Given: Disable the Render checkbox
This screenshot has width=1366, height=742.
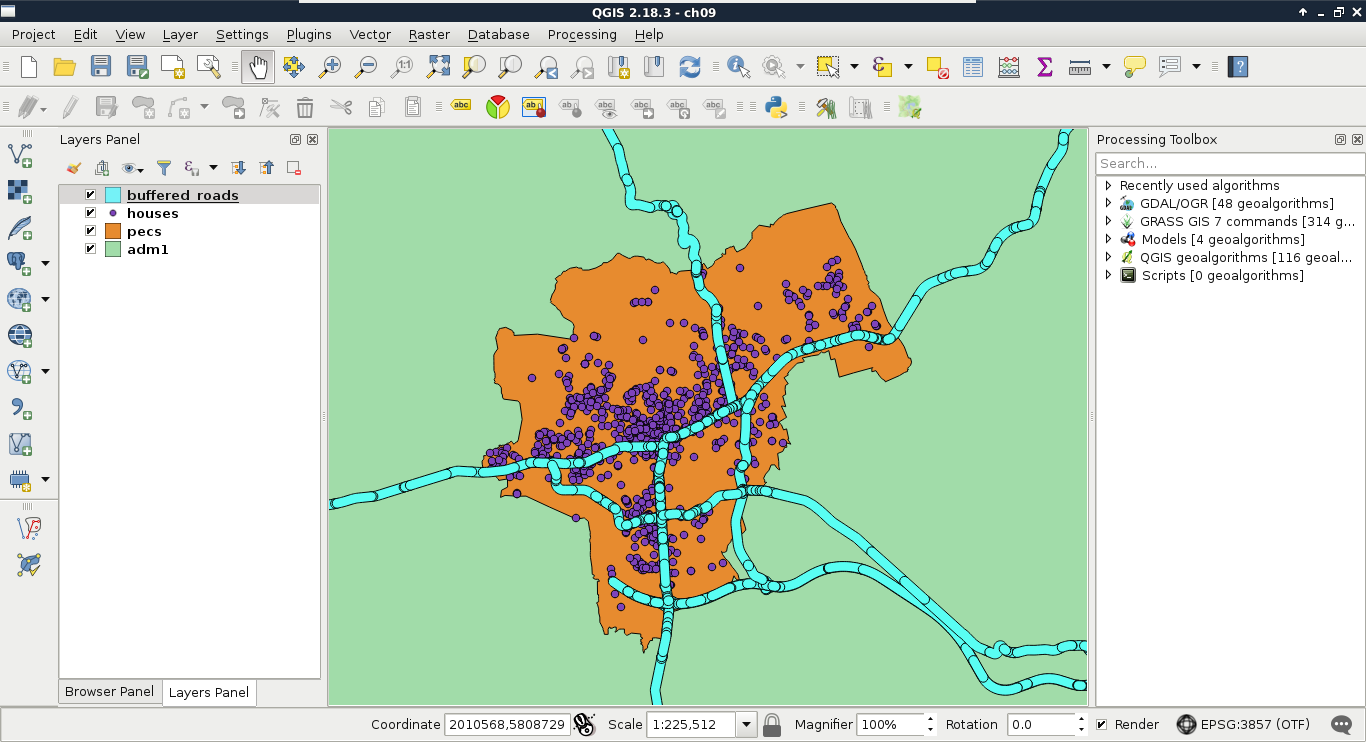Looking at the screenshot, I should (1102, 725).
